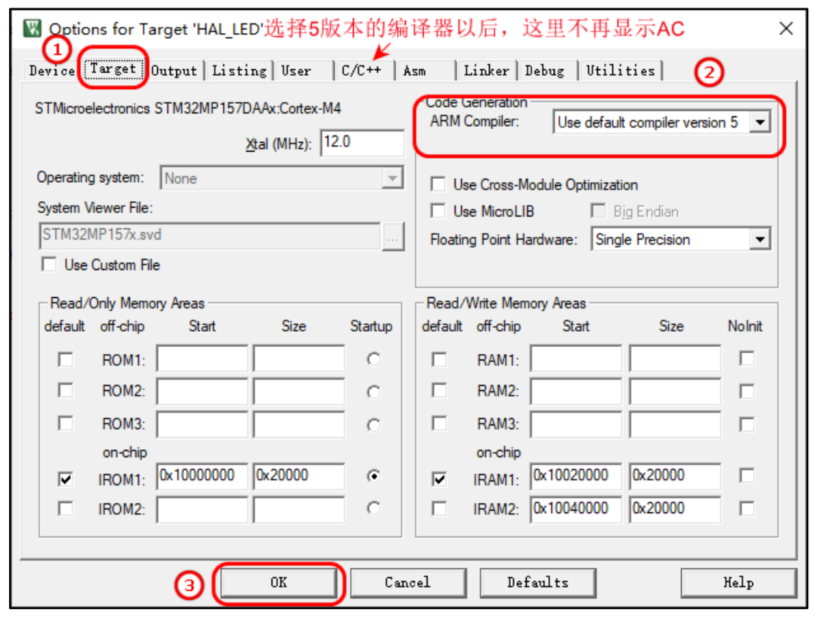The image size is (821, 618).
Task: Check the RAM1 default checkbox
Action: click(x=439, y=359)
